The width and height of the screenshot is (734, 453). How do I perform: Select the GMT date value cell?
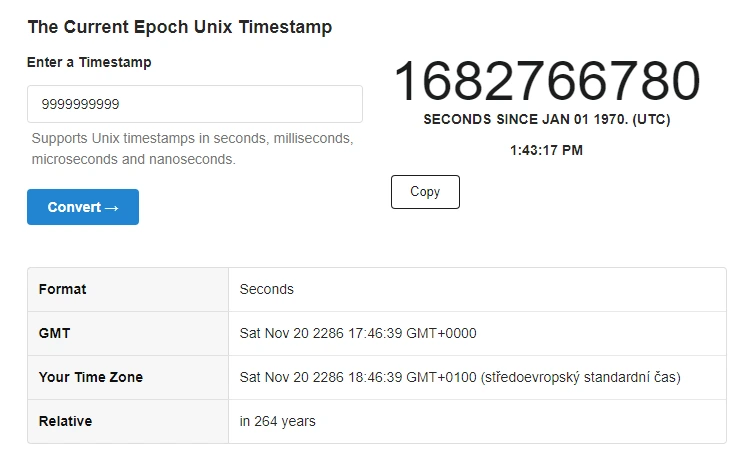[477, 333]
